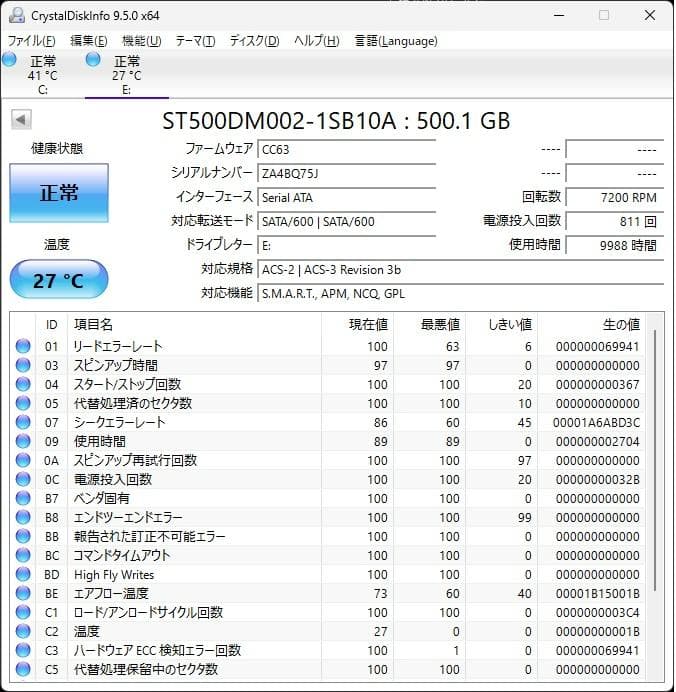Click the ファームウェア field showing CC63
Screen dimensions: 676x692
click(x=347, y=149)
